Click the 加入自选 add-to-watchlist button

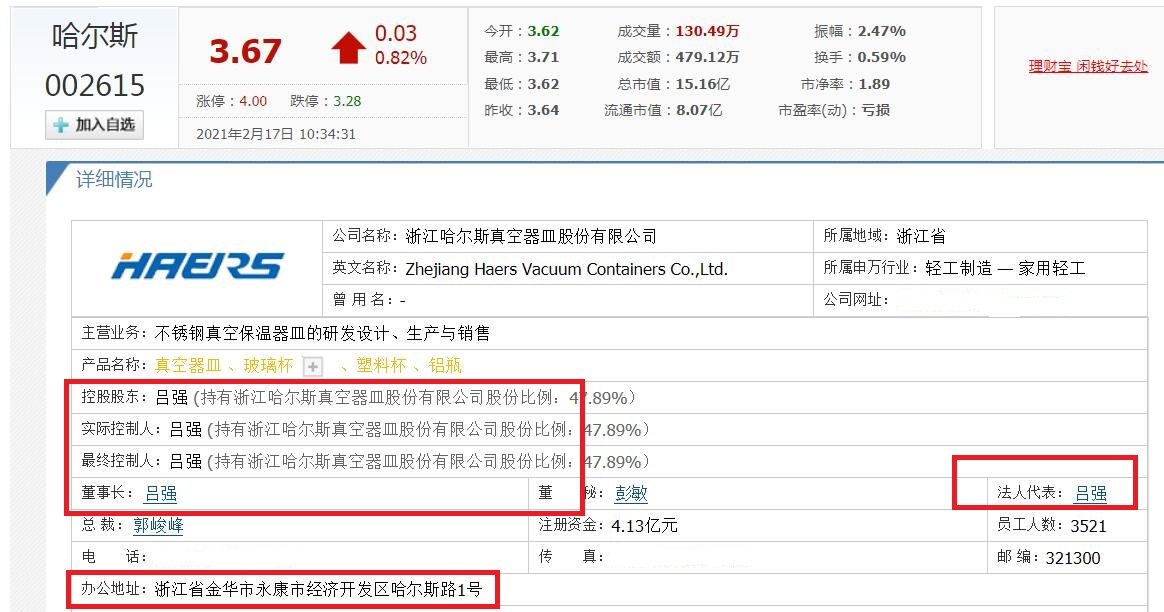point(94,125)
